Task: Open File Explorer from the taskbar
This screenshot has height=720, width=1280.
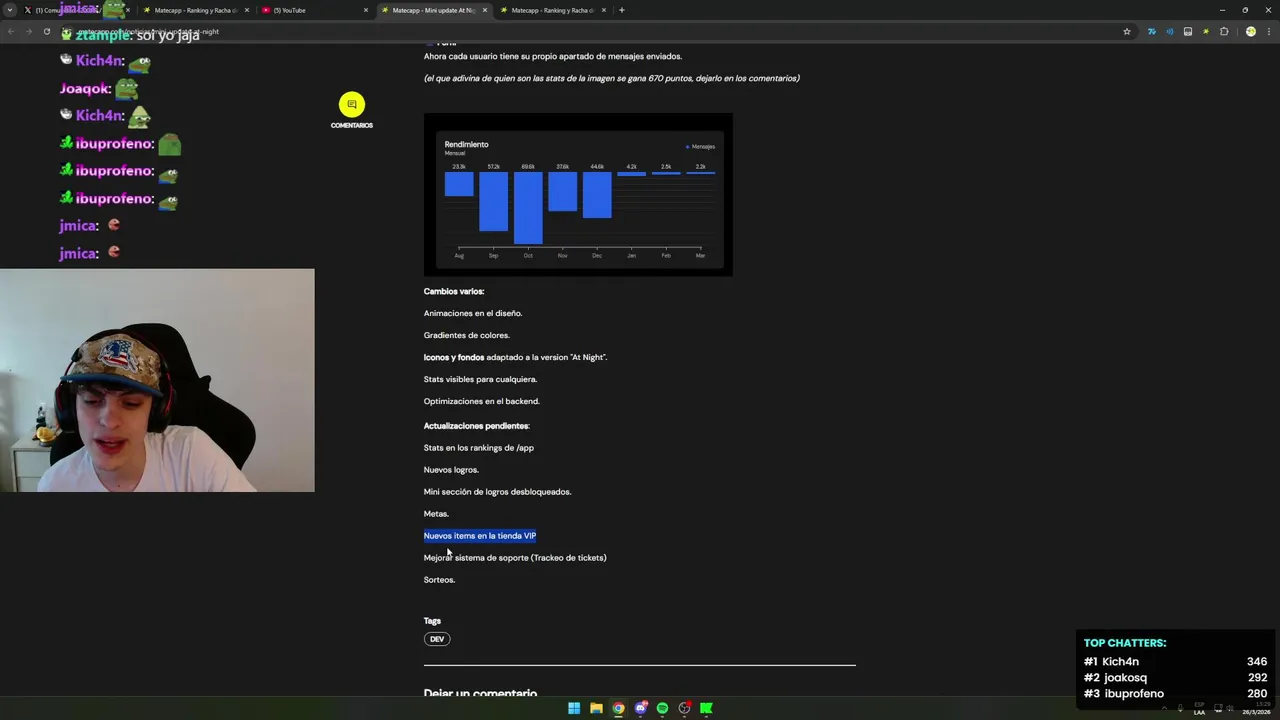Action: pos(596,708)
